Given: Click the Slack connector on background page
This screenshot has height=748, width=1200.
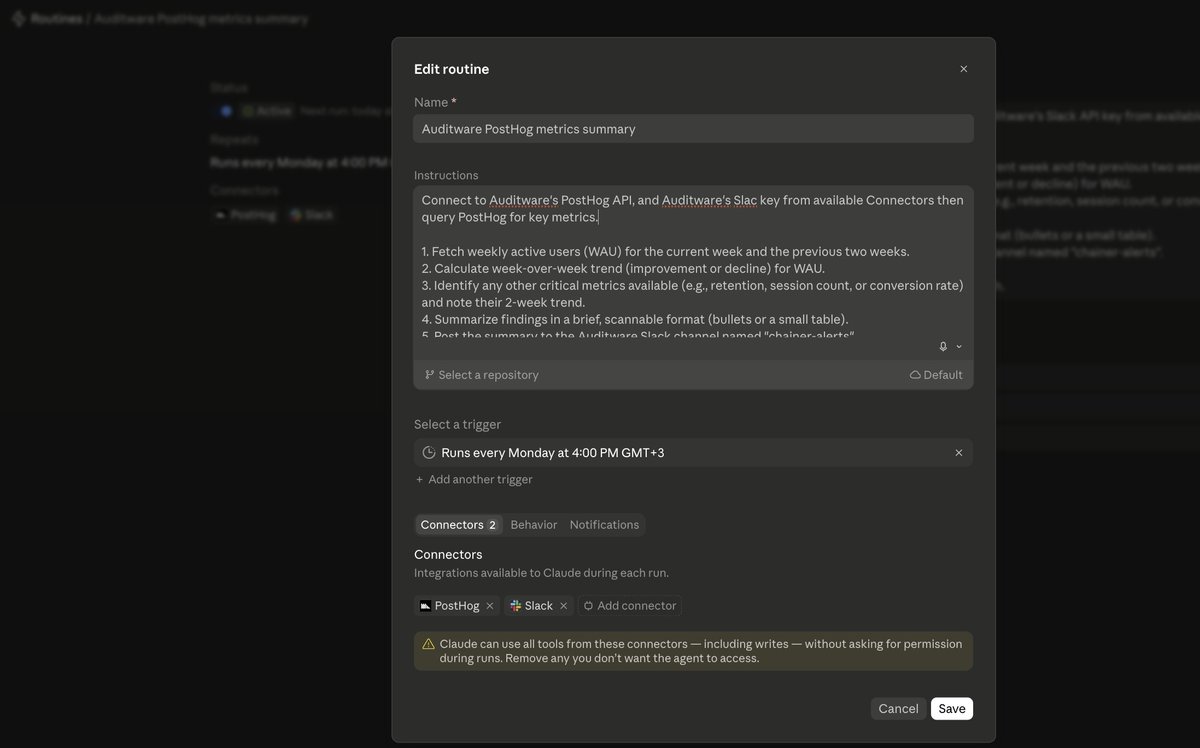Looking at the screenshot, I should (312, 215).
